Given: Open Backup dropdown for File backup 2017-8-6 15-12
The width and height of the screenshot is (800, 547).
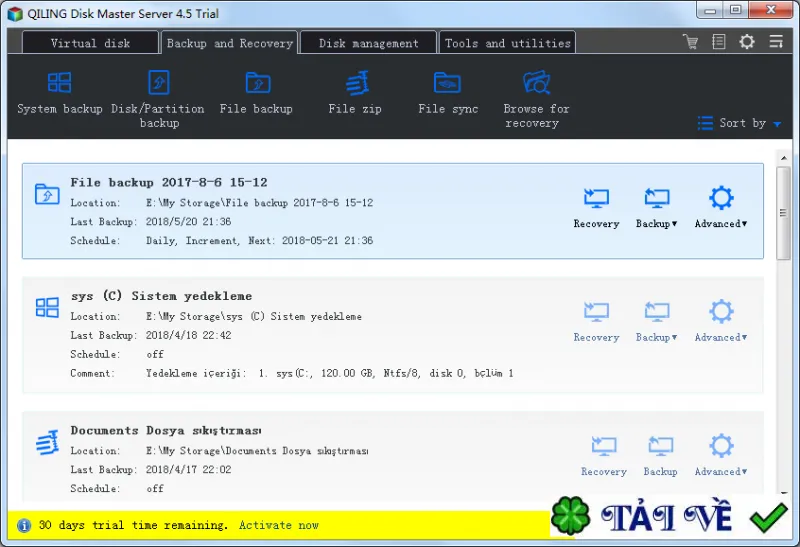Looking at the screenshot, I should (x=657, y=208).
